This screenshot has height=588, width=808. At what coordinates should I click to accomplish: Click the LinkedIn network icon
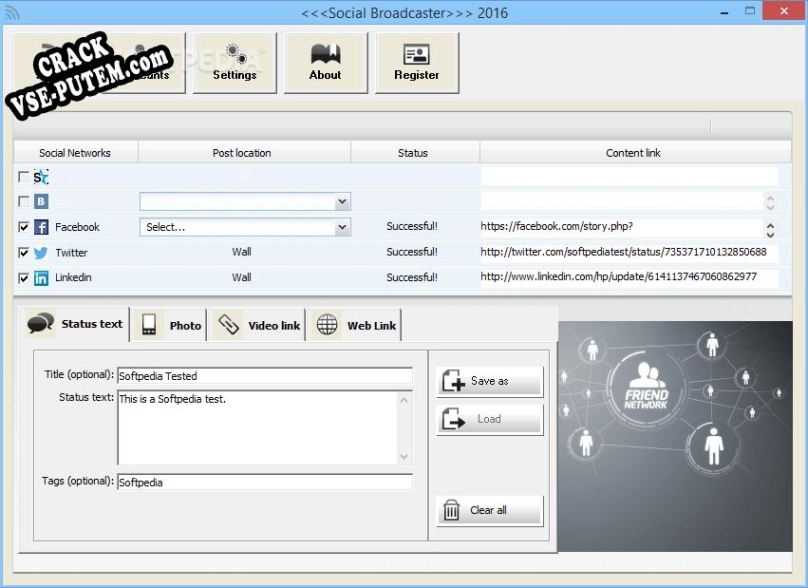pos(41,278)
